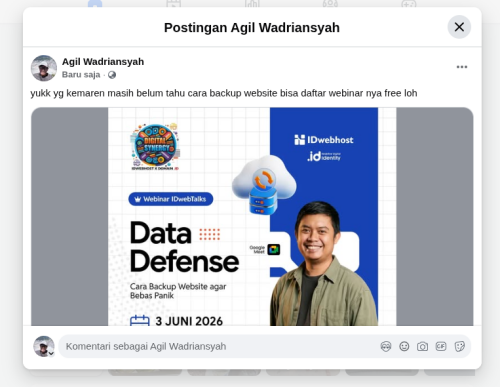Click the dialog title 'Postingan Agil Wadriansyah'
The height and width of the screenshot is (387, 500).
pos(252,28)
